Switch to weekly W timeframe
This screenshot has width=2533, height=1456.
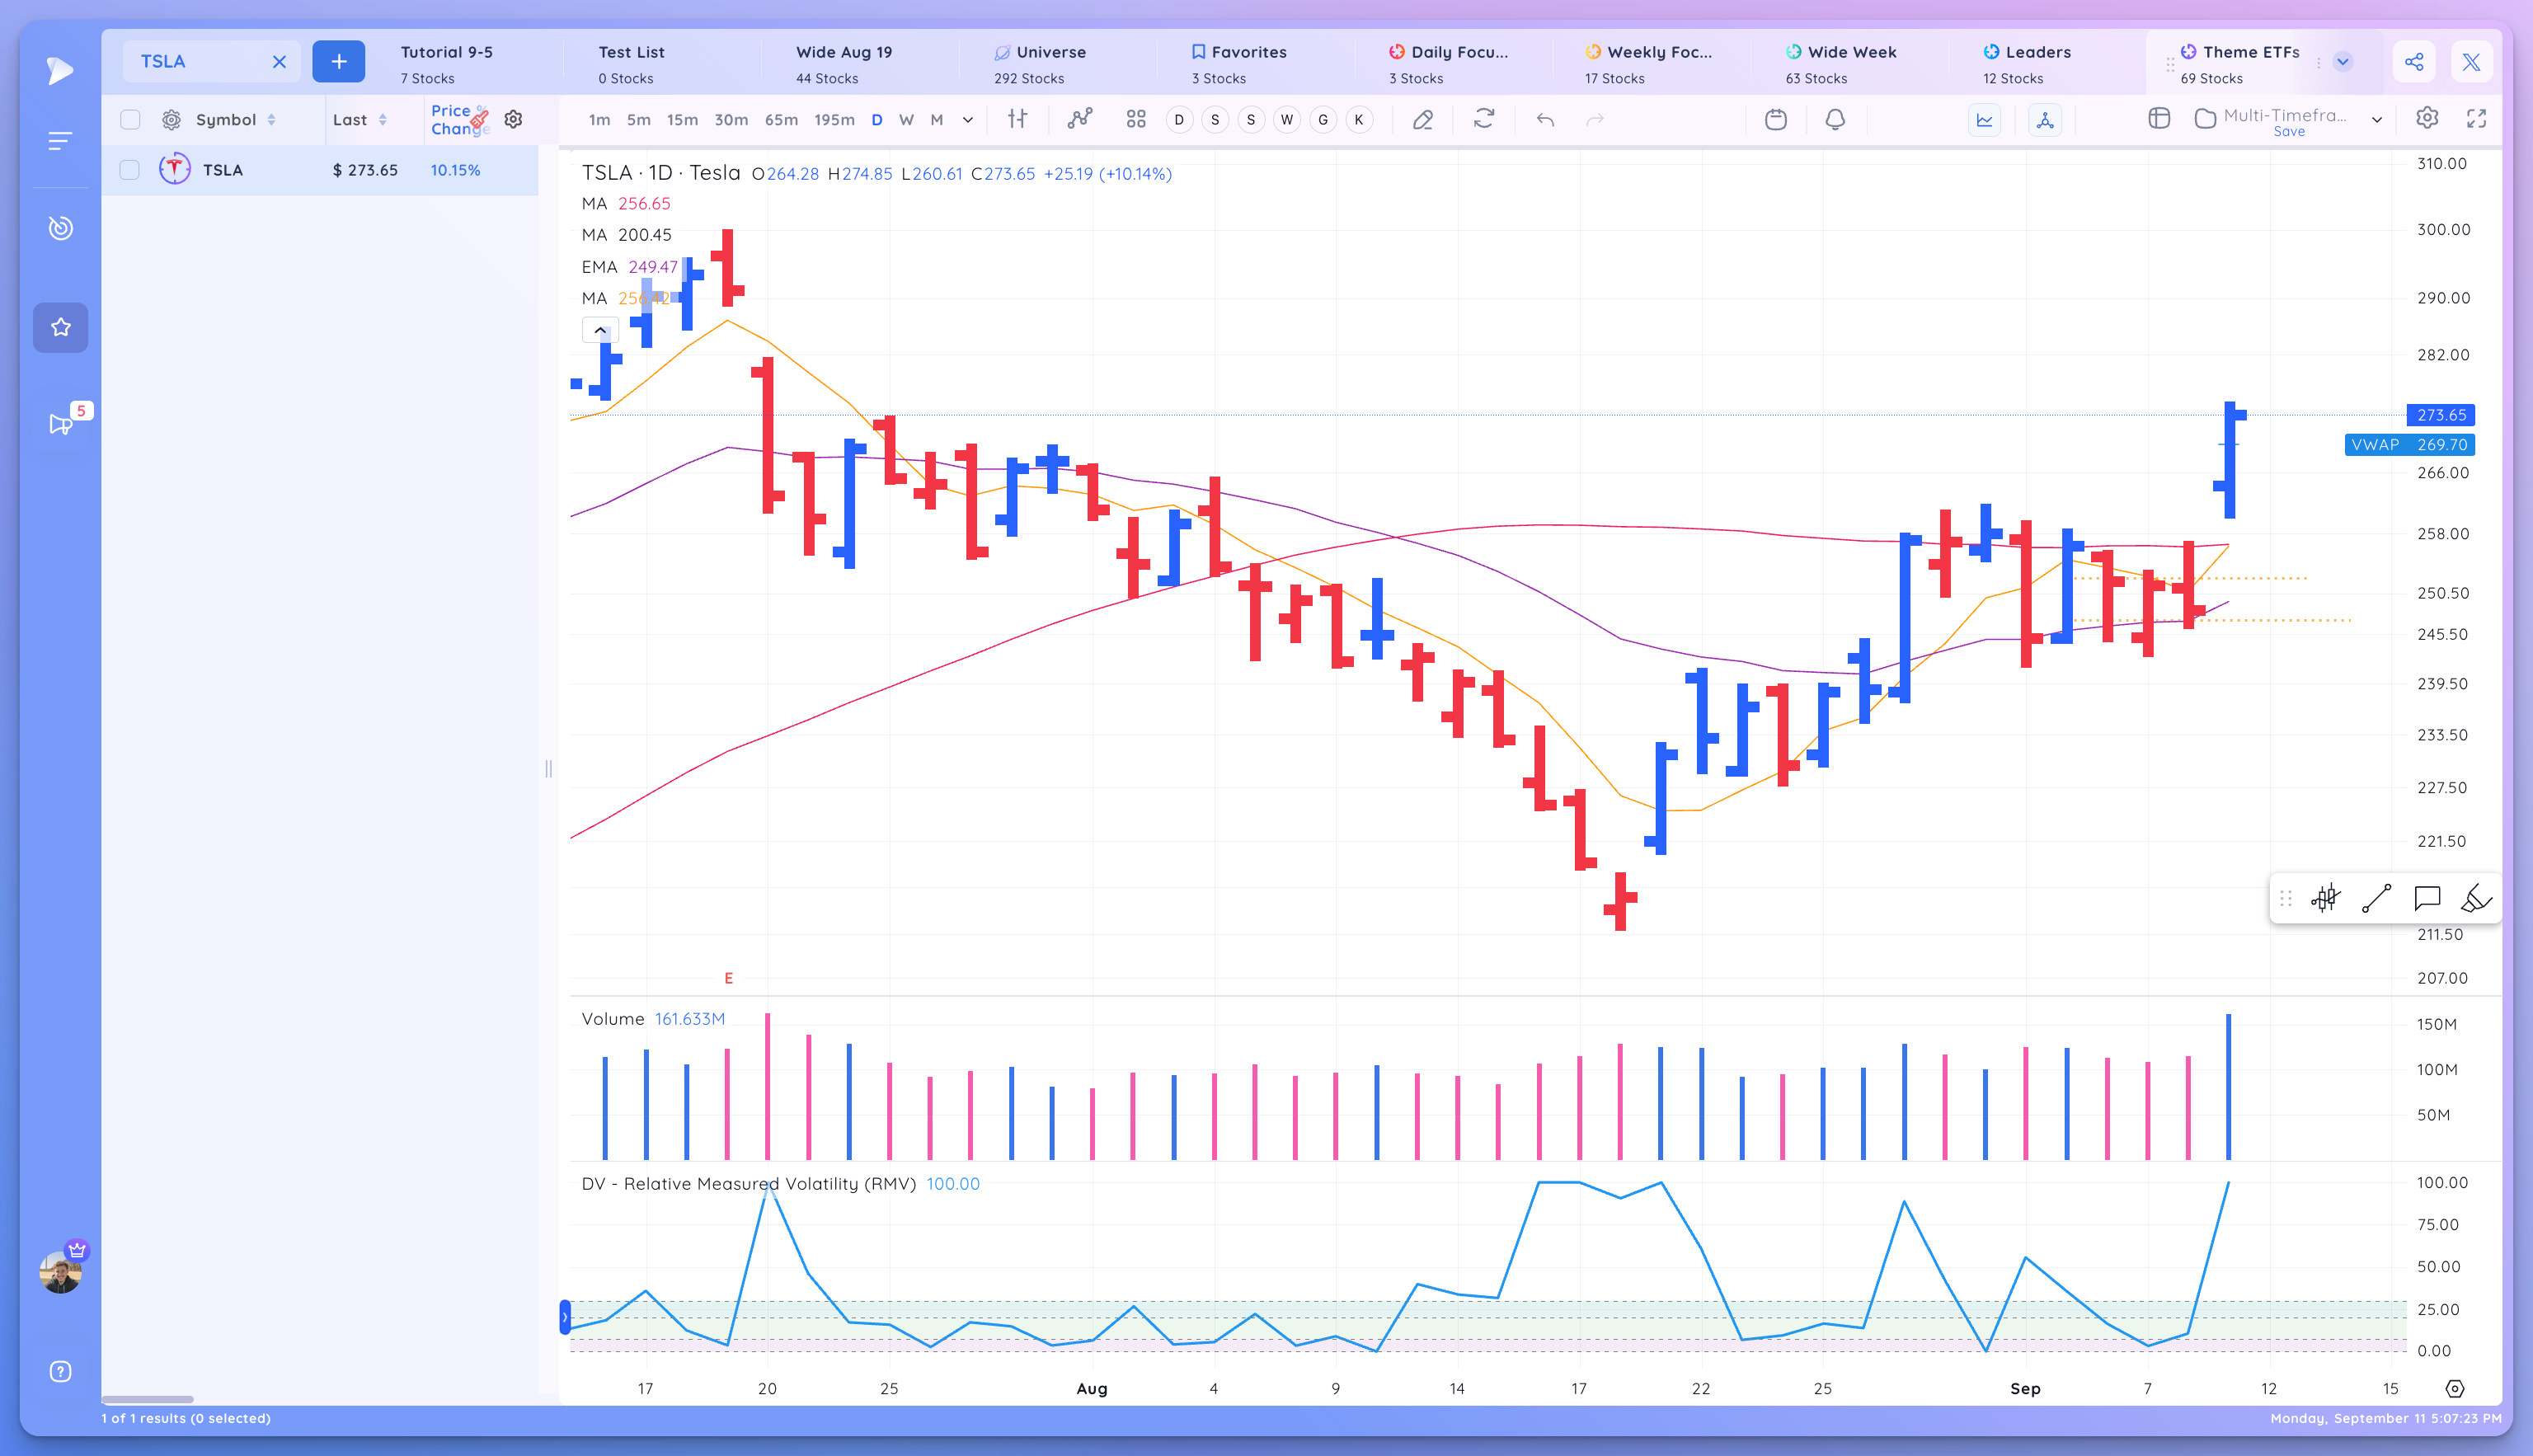tap(906, 120)
